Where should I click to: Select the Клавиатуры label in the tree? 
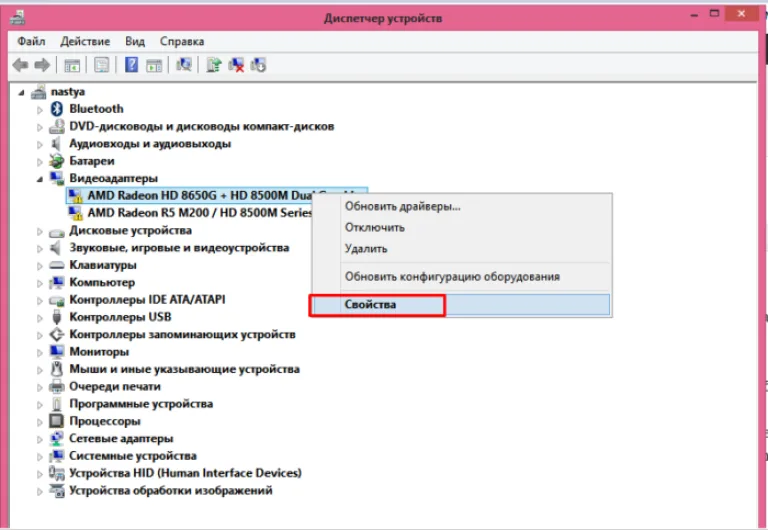[103, 265]
